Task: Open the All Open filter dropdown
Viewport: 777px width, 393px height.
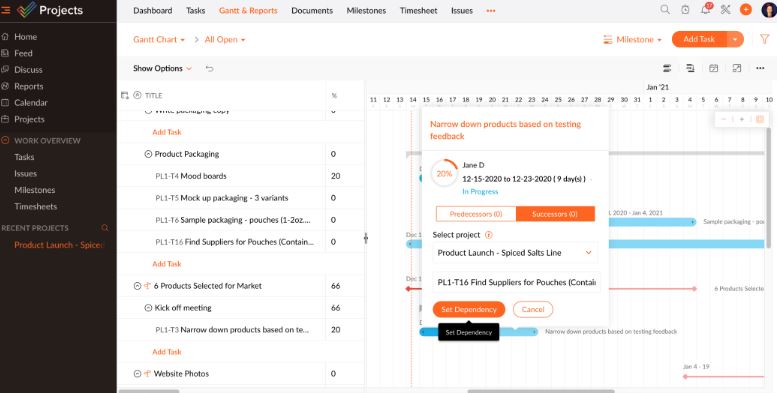Action: coord(225,40)
